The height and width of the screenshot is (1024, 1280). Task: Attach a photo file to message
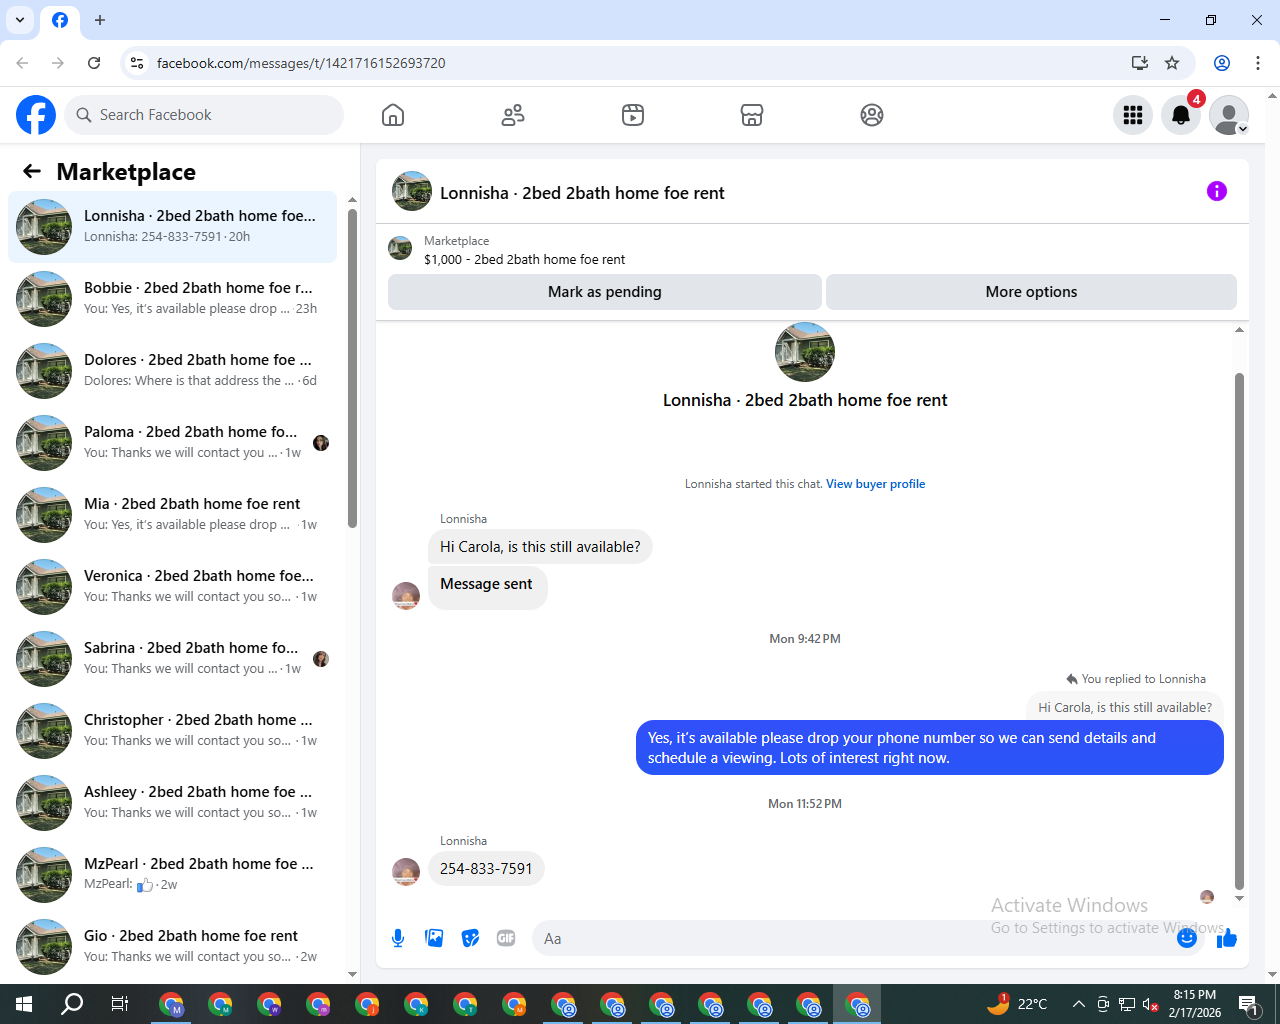coord(434,938)
